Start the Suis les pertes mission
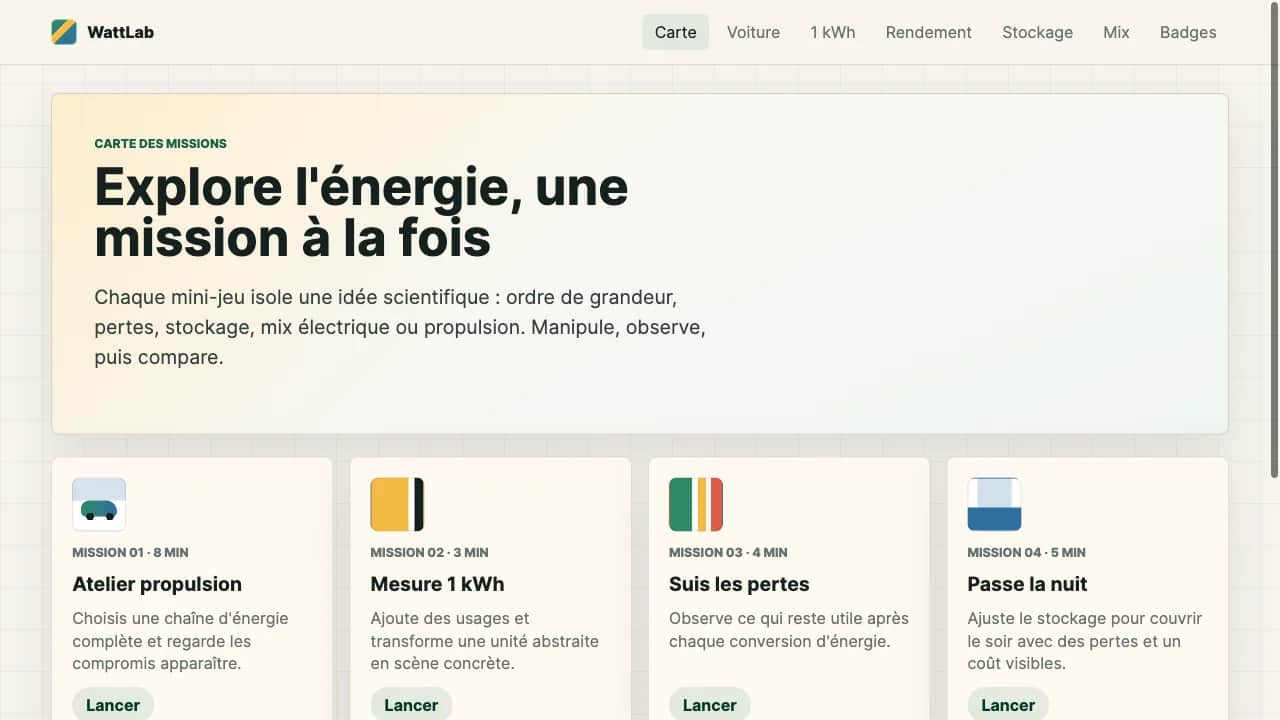Screen dimensions: 1280x720 tap(710, 704)
